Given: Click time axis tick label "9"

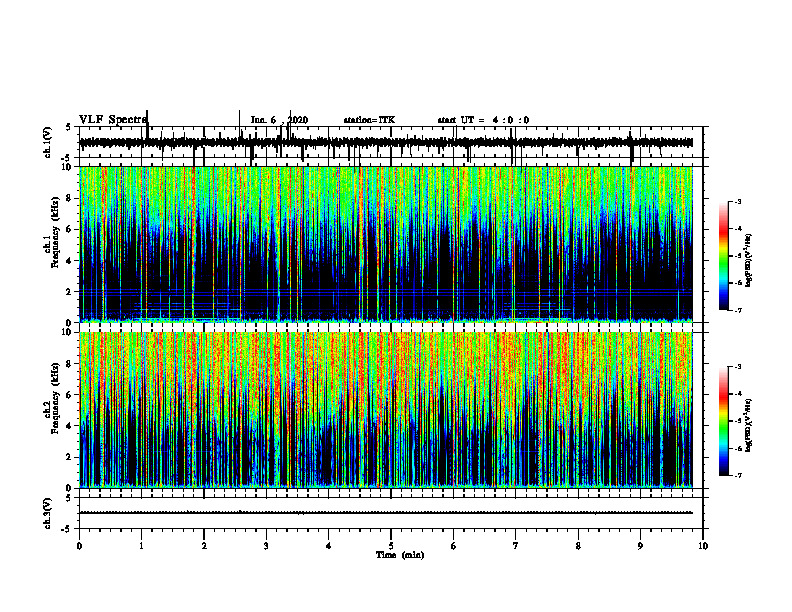Looking at the screenshot, I should pyautogui.click(x=640, y=546).
